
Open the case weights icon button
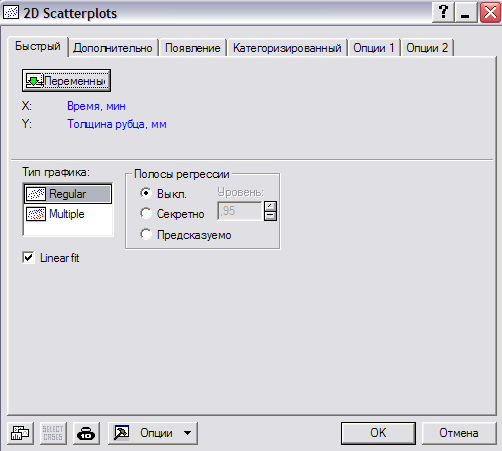point(86,433)
